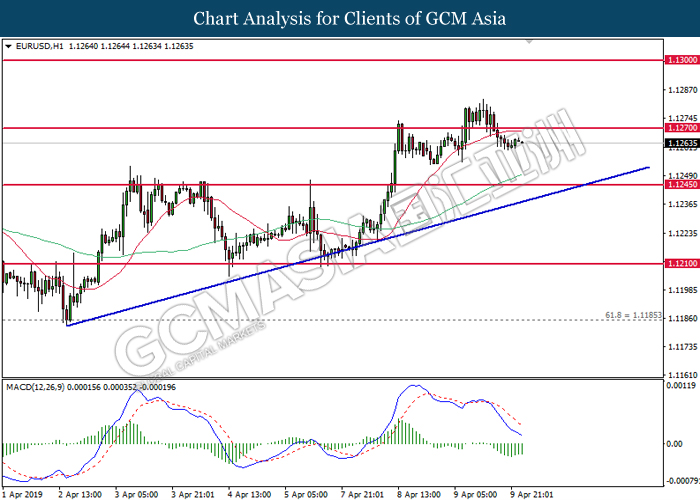700x500 pixels.
Task: Click the 1.11985 price axis value
Action: pyautogui.click(x=683, y=290)
